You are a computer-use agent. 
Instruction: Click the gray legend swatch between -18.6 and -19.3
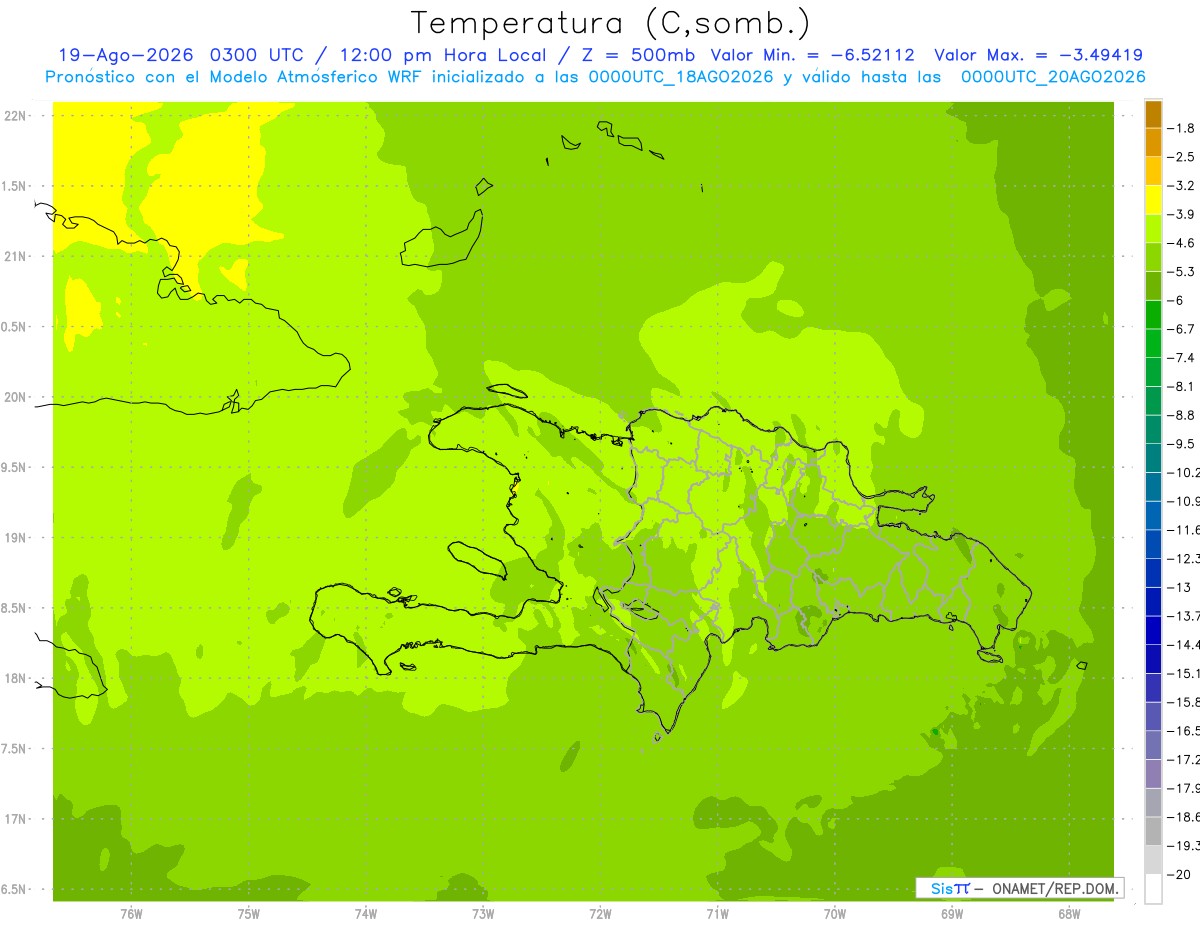[1153, 831]
